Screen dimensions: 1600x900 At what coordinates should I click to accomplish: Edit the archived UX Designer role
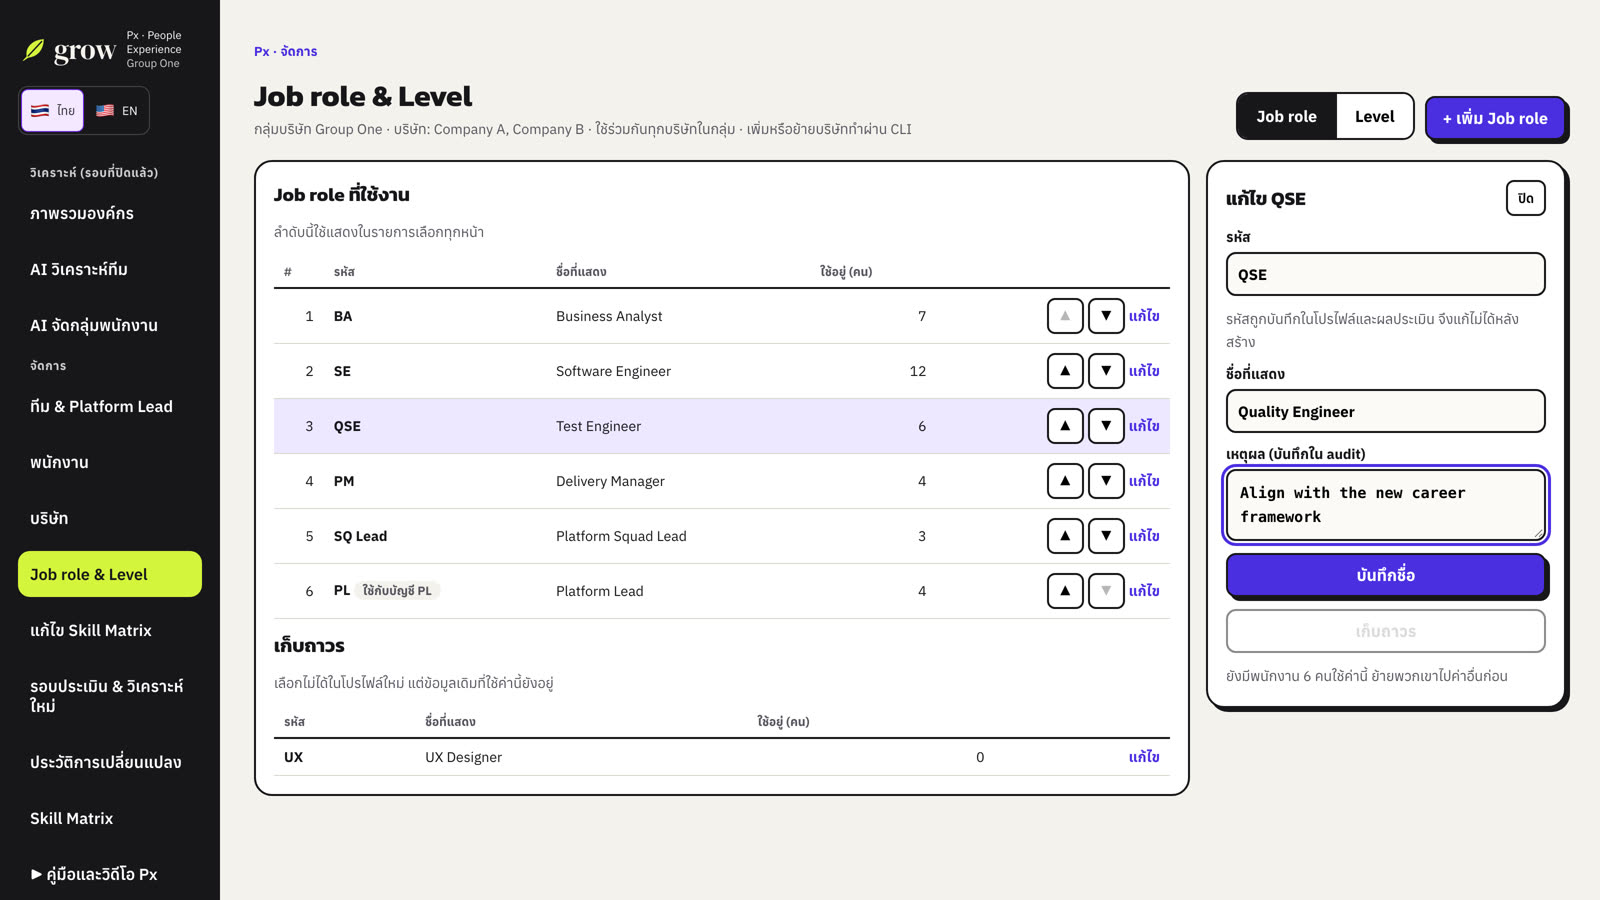(1144, 757)
